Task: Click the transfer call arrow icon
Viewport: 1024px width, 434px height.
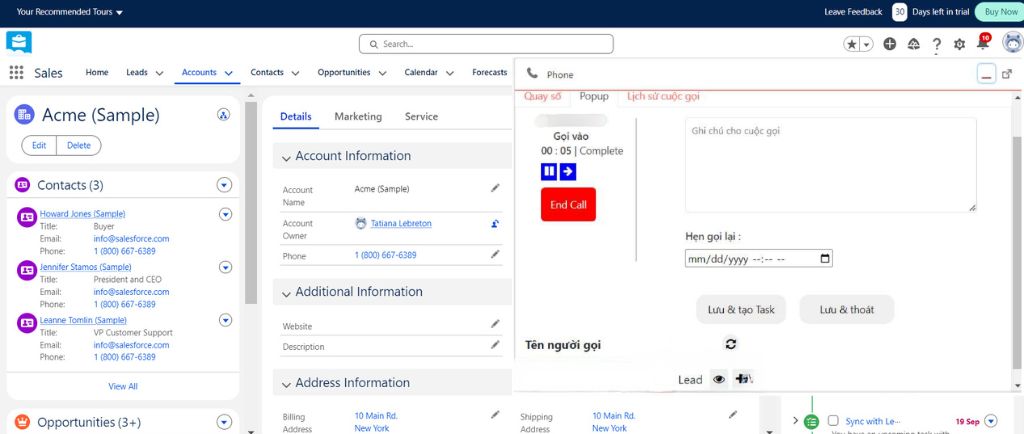Action: [568, 172]
